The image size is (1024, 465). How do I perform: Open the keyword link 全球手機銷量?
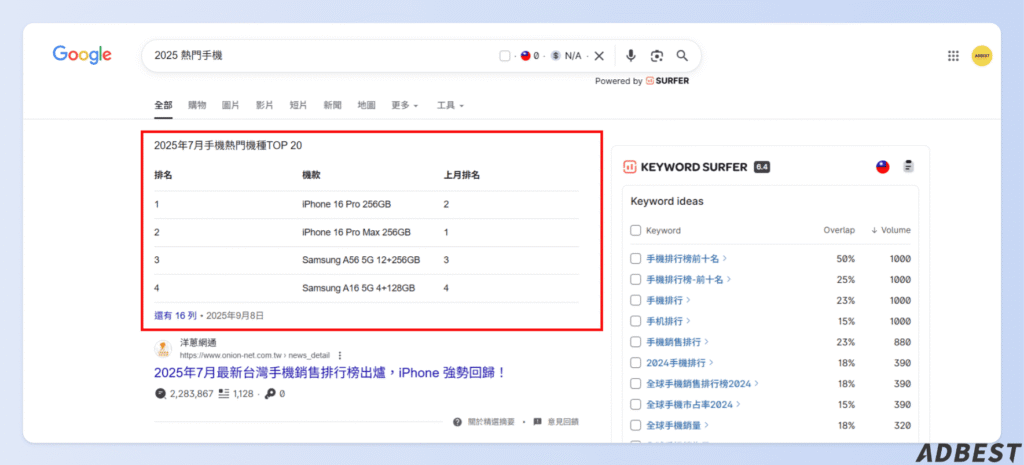pos(678,425)
